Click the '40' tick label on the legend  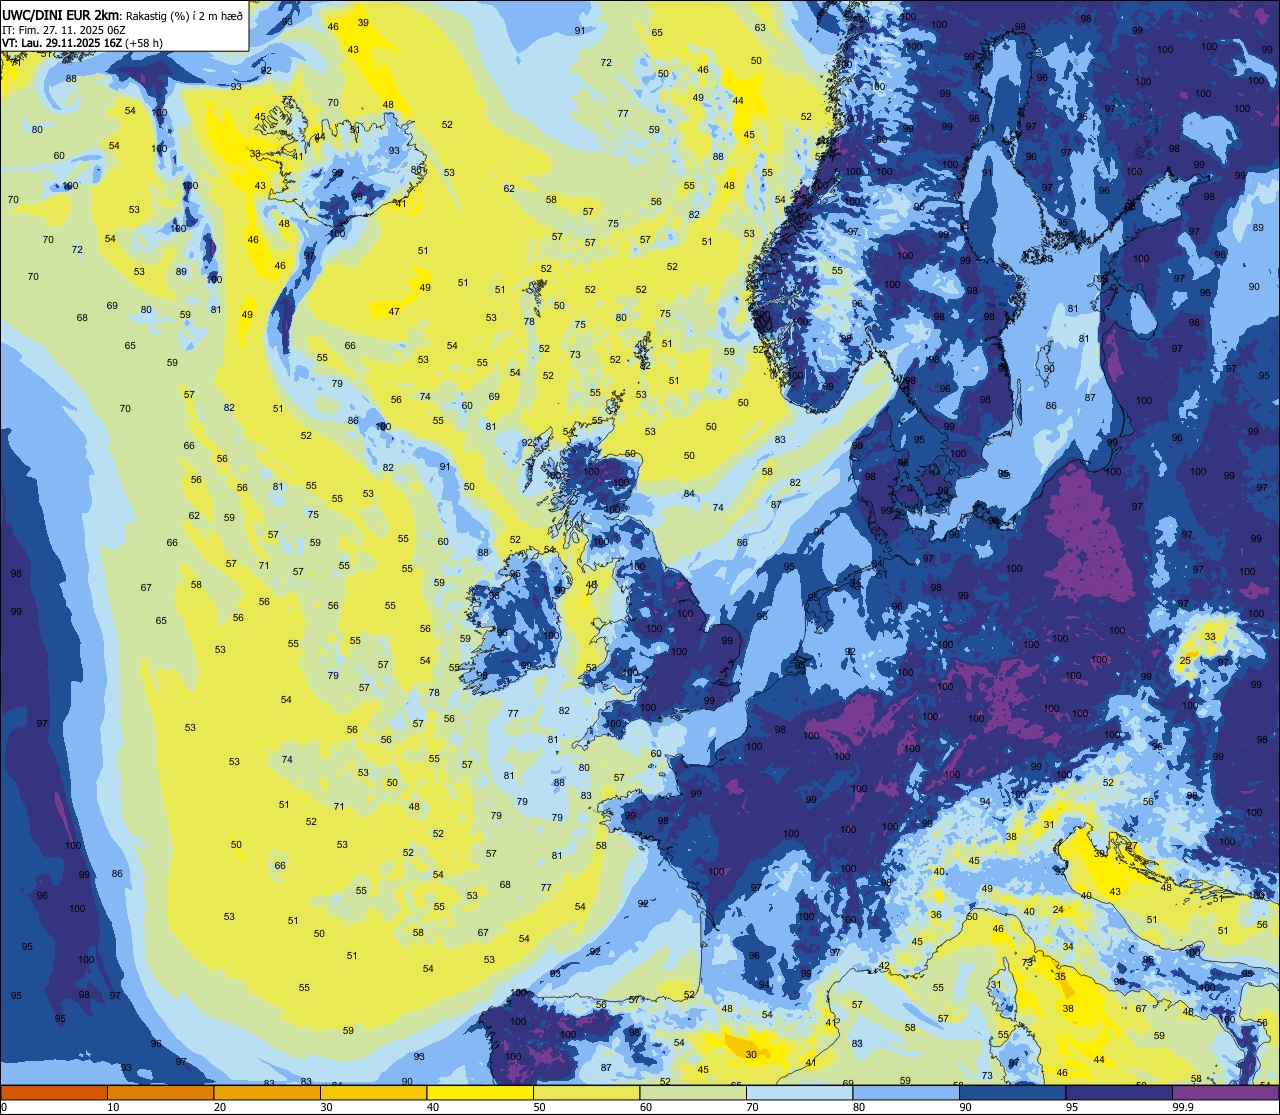click(433, 1107)
